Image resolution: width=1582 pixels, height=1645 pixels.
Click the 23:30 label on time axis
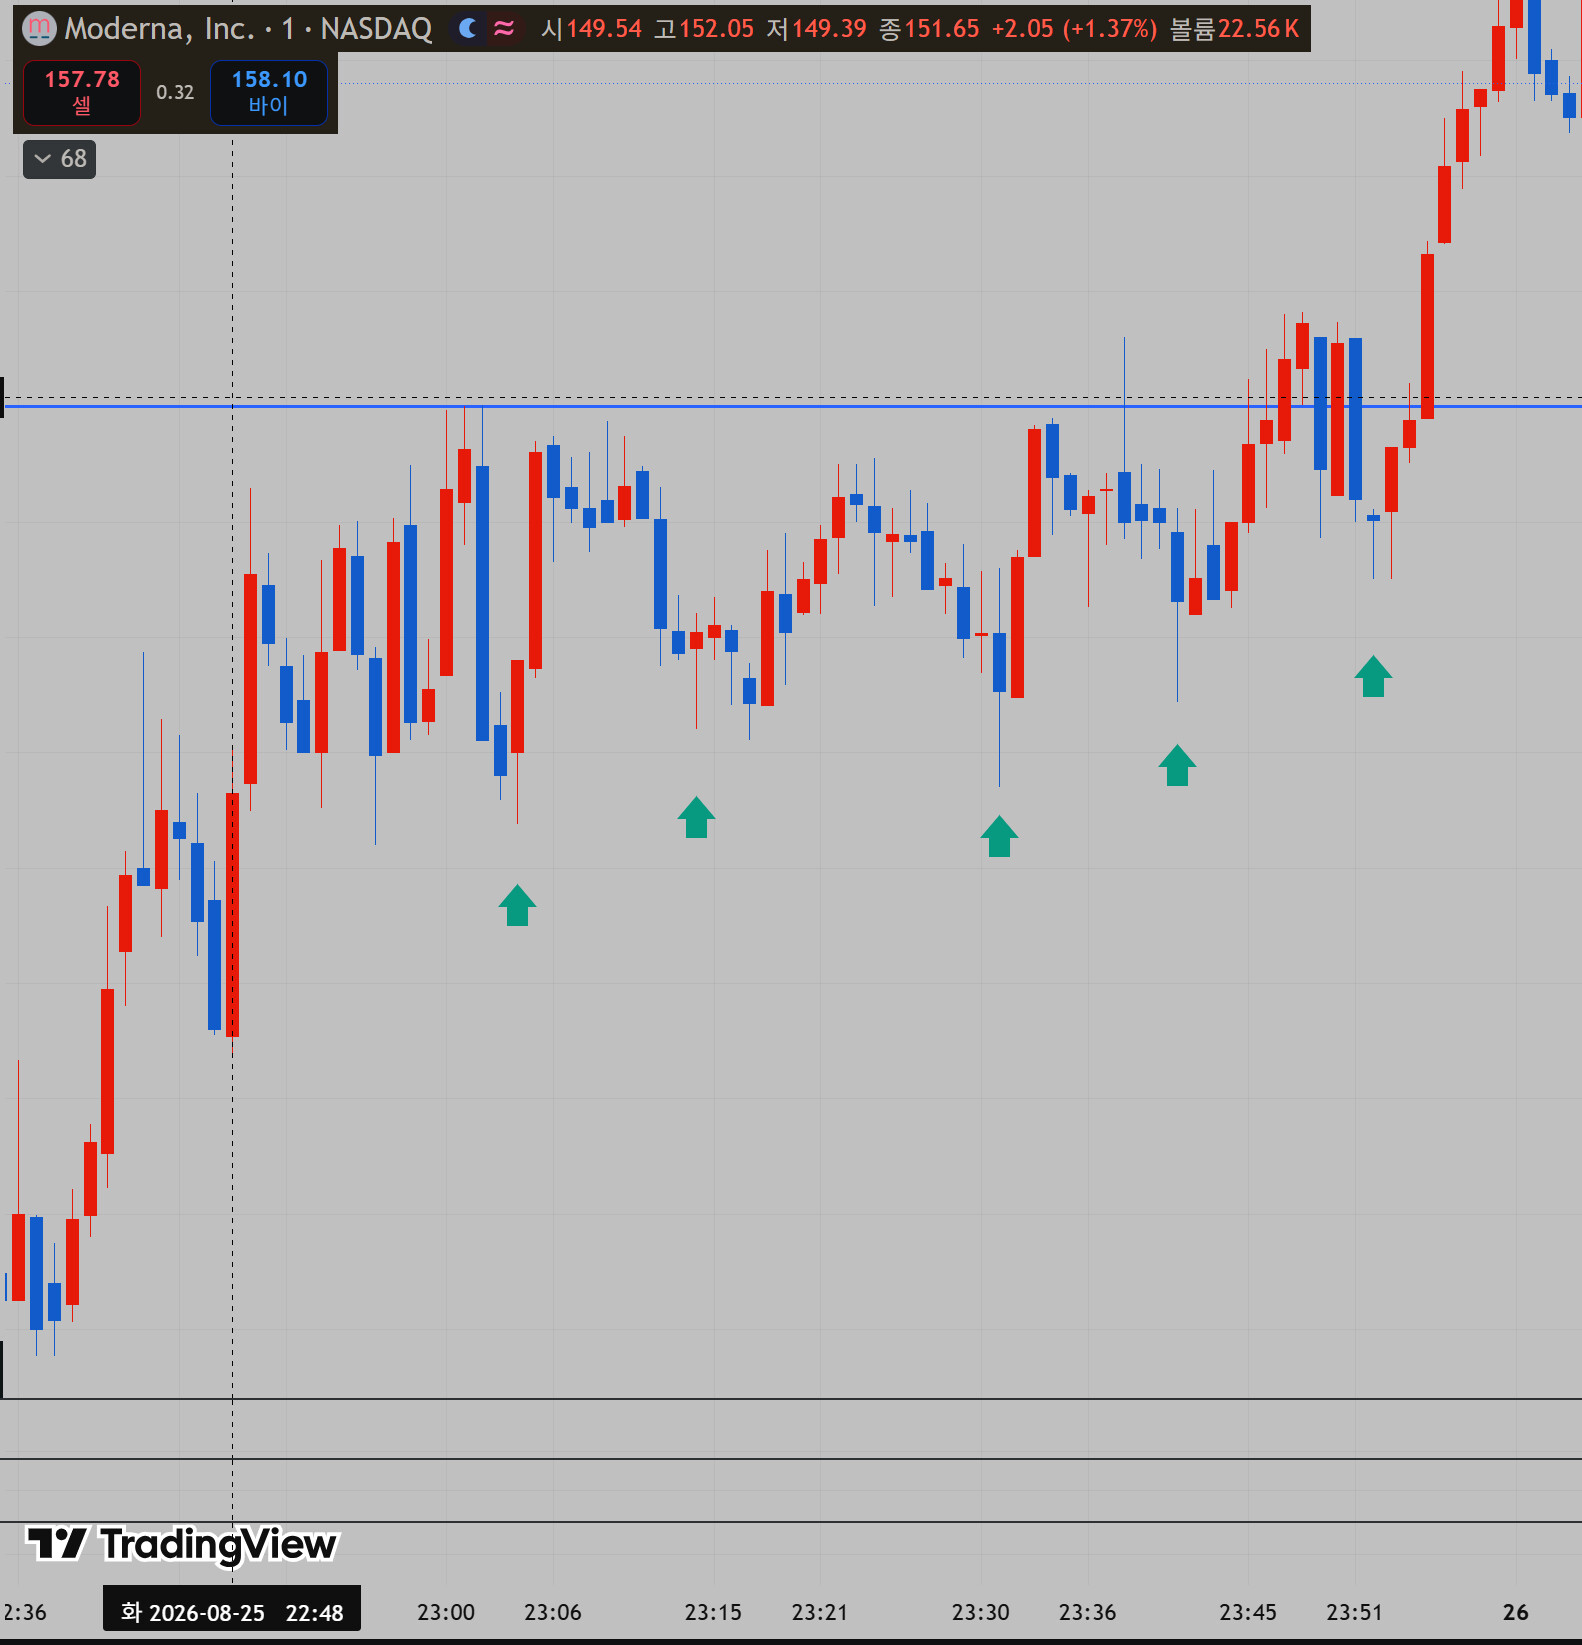980,1612
